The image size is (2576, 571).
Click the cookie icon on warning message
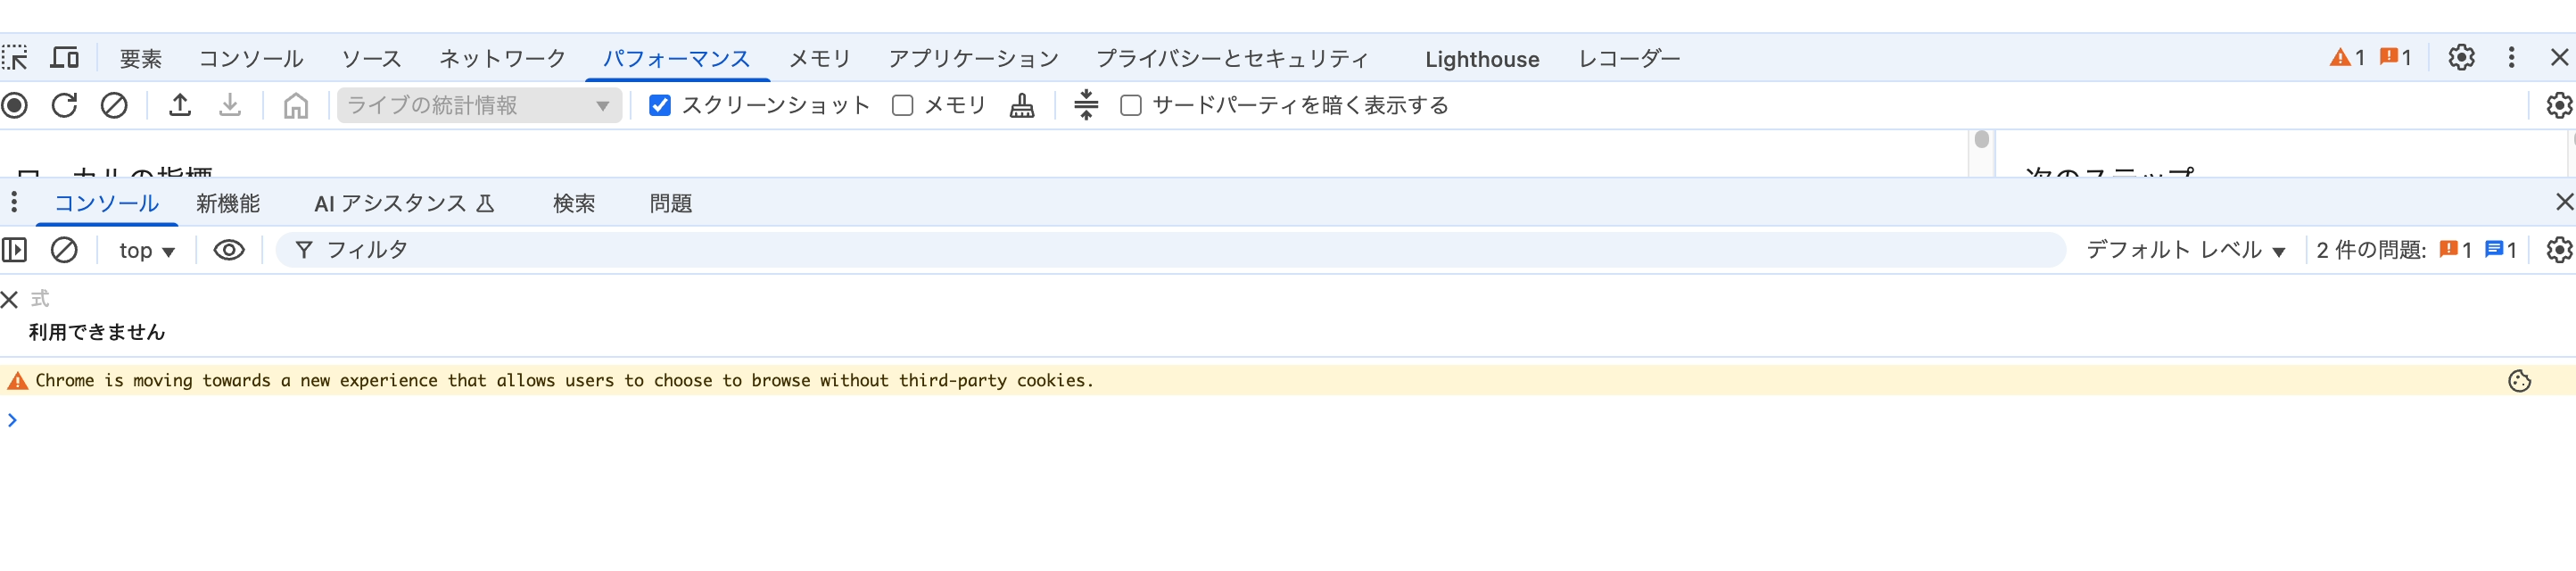[x=2519, y=381]
